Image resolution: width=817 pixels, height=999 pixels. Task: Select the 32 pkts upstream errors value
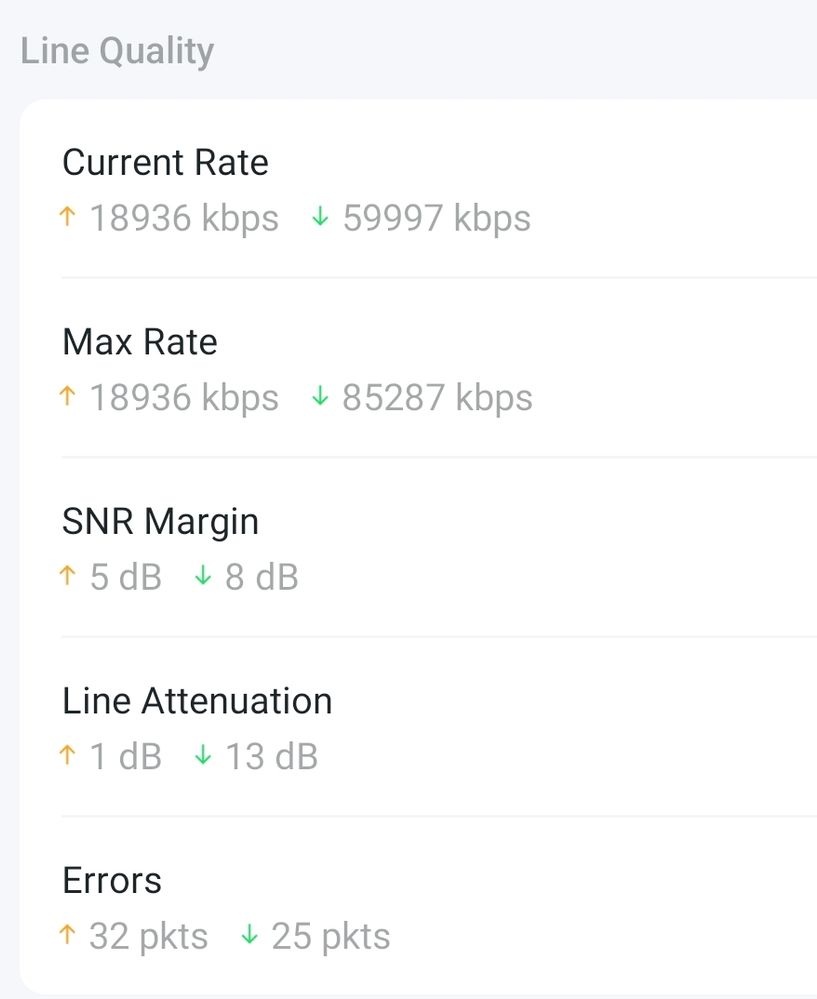pos(149,937)
